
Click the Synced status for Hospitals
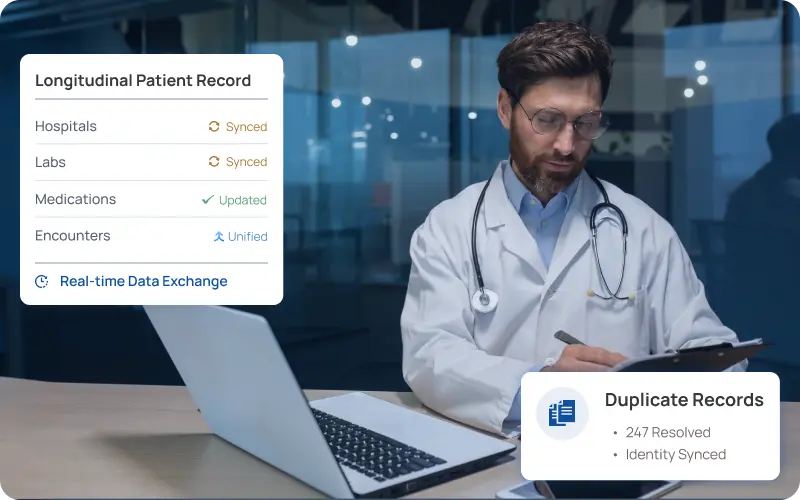(246, 127)
